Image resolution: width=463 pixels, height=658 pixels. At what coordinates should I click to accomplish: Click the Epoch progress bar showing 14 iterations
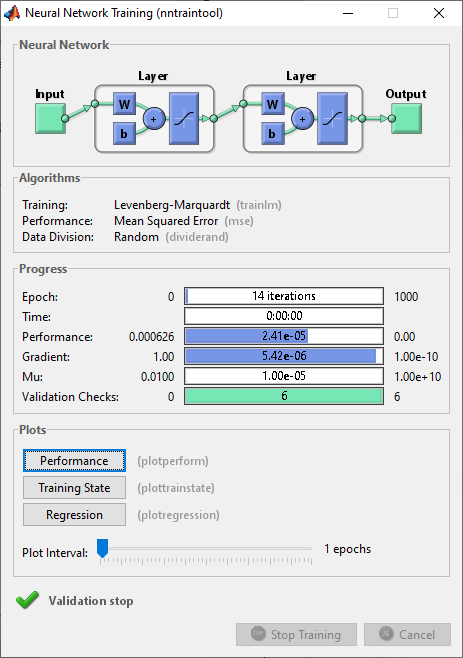point(284,296)
